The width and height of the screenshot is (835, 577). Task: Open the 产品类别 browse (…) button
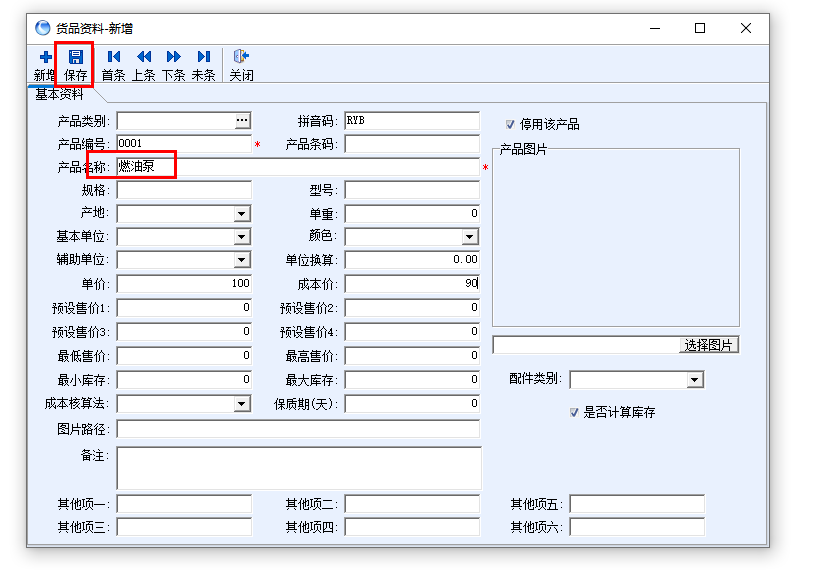[242, 121]
